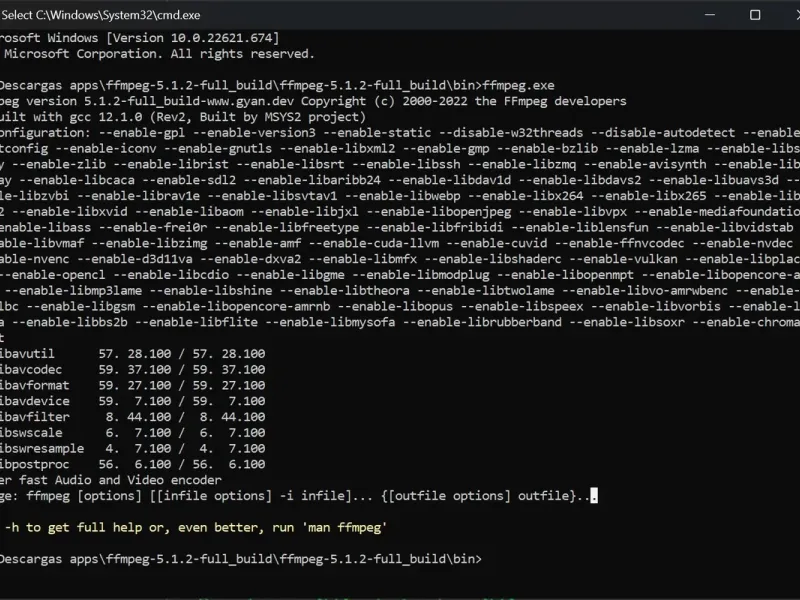Click the libavcodec version line
This screenshot has height=600, width=800.
130,370
